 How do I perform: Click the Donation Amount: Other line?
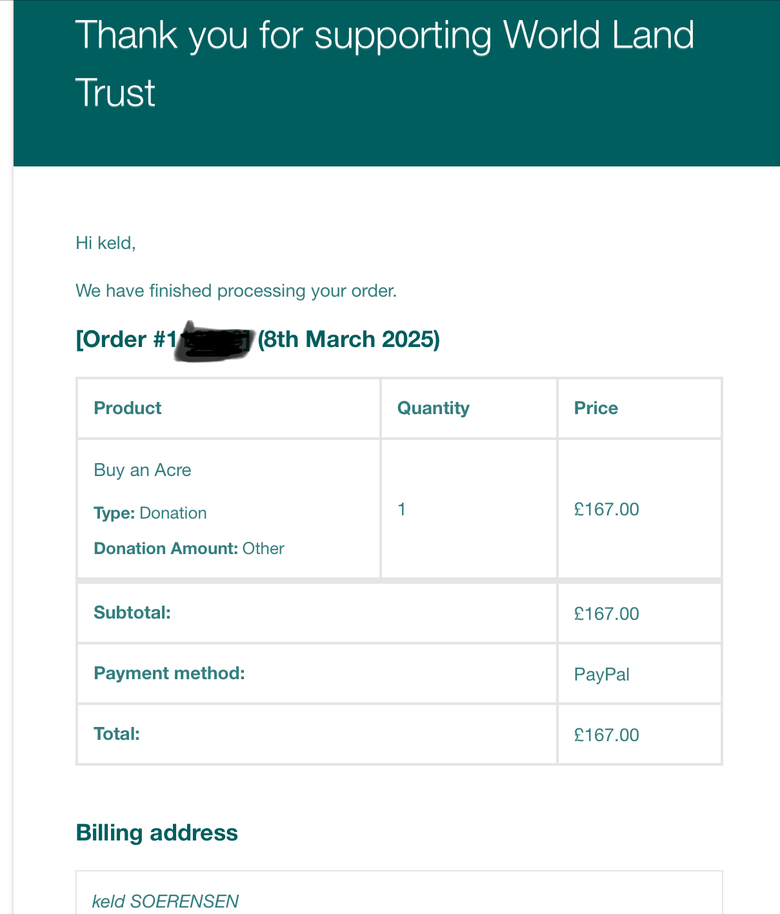(189, 549)
